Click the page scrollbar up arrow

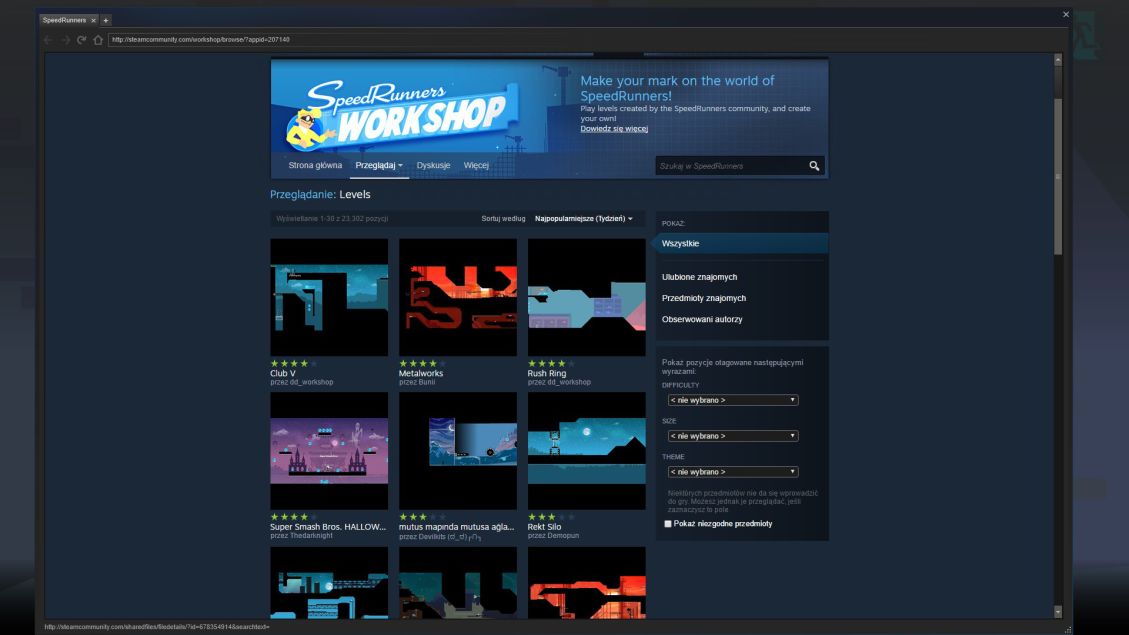pyautogui.click(x=1058, y=60)
